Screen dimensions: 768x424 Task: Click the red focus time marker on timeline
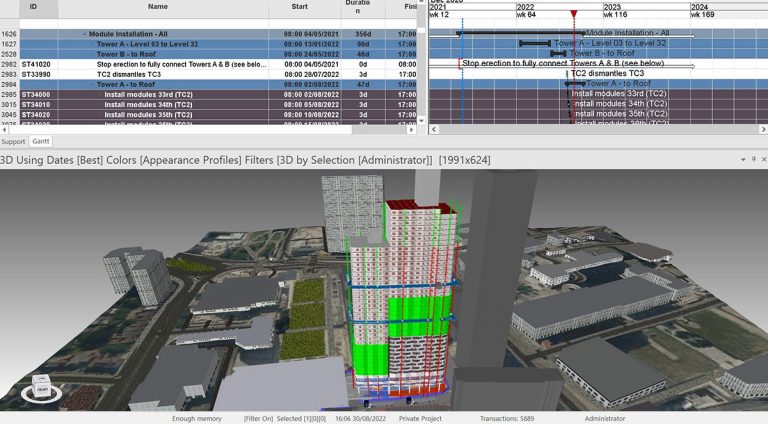[x=574, y=14]
